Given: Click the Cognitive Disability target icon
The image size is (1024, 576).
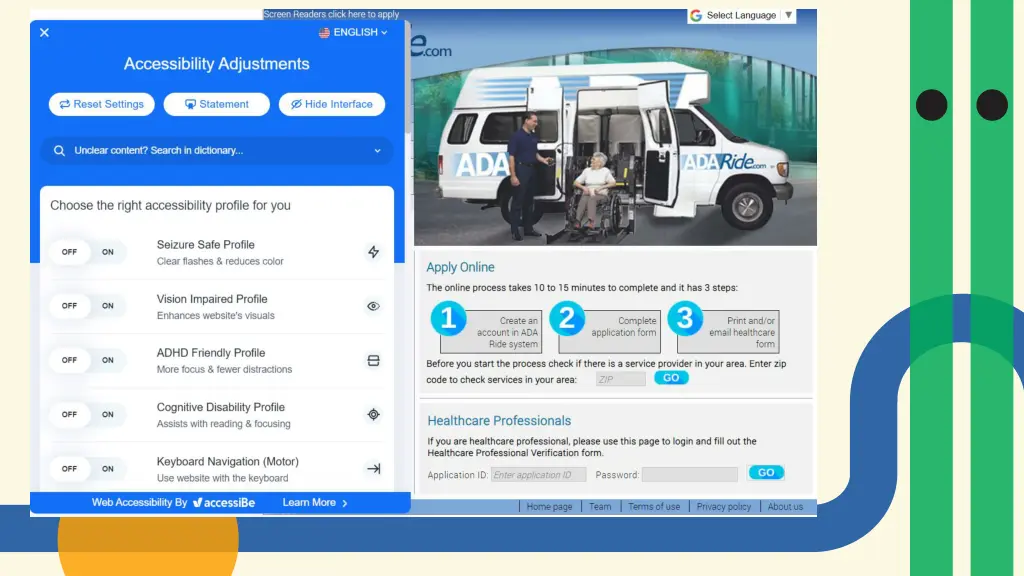Looking at the screenshot, I should click(x=374, y=415).
